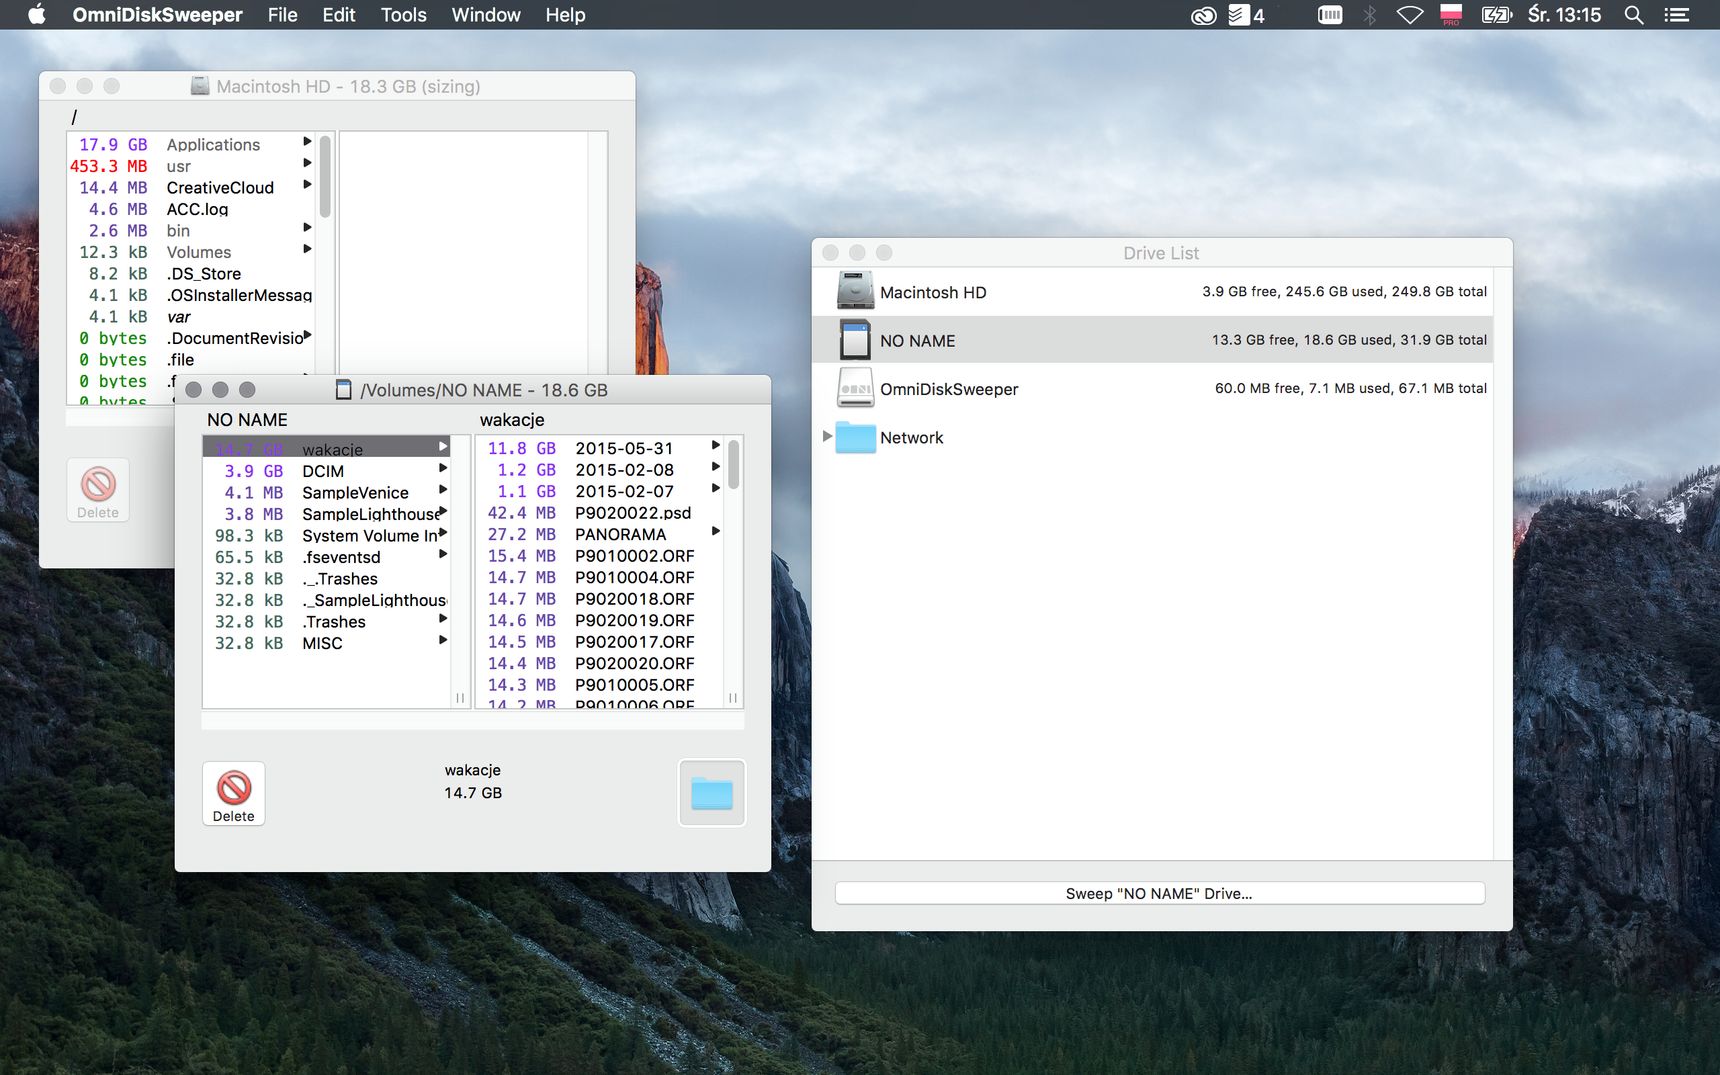Viewport: 1720px width, 1075px height.
Task: Click the Polish flag input source icon
Action: [1451, 14]
